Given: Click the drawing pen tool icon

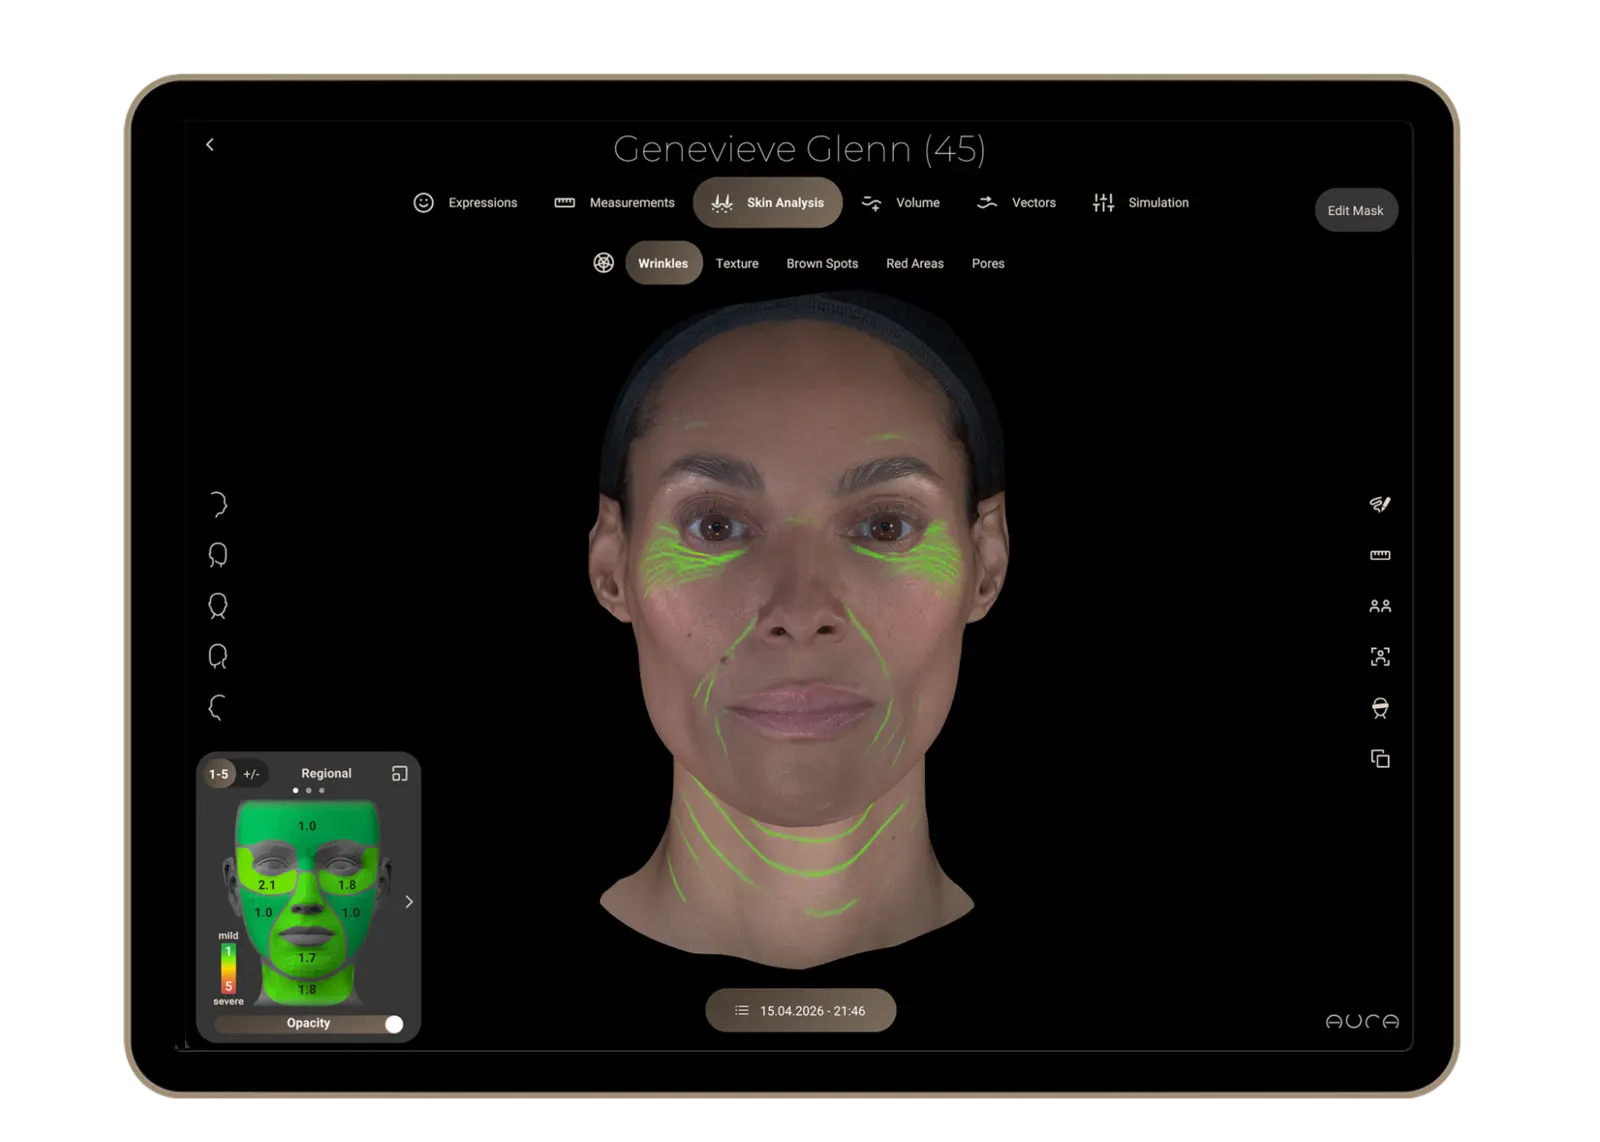Looking at the screenshot, I should [x=1380, y=504].
